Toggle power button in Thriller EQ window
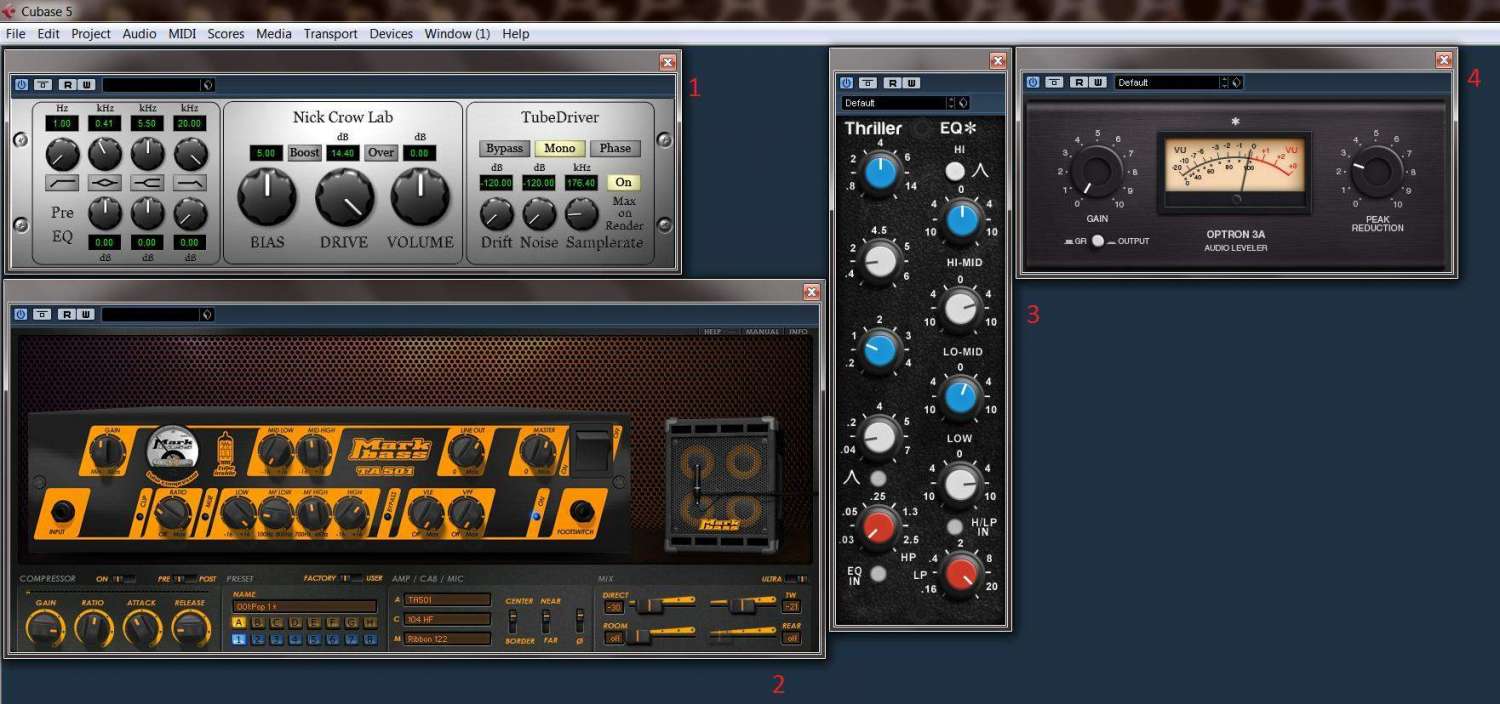The image size is (1500, 704). pos(847,83)
